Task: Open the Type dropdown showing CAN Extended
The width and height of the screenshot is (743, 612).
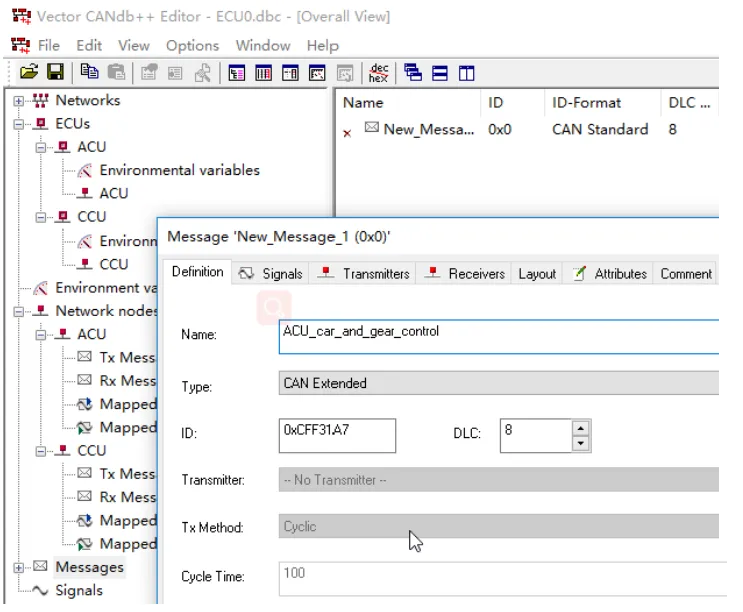Action: [499, 383]
